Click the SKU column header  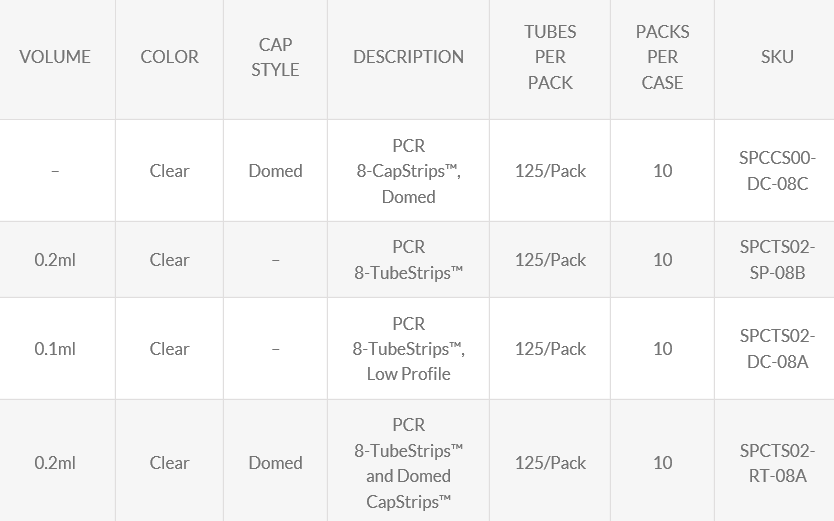[x=777, y=57]
